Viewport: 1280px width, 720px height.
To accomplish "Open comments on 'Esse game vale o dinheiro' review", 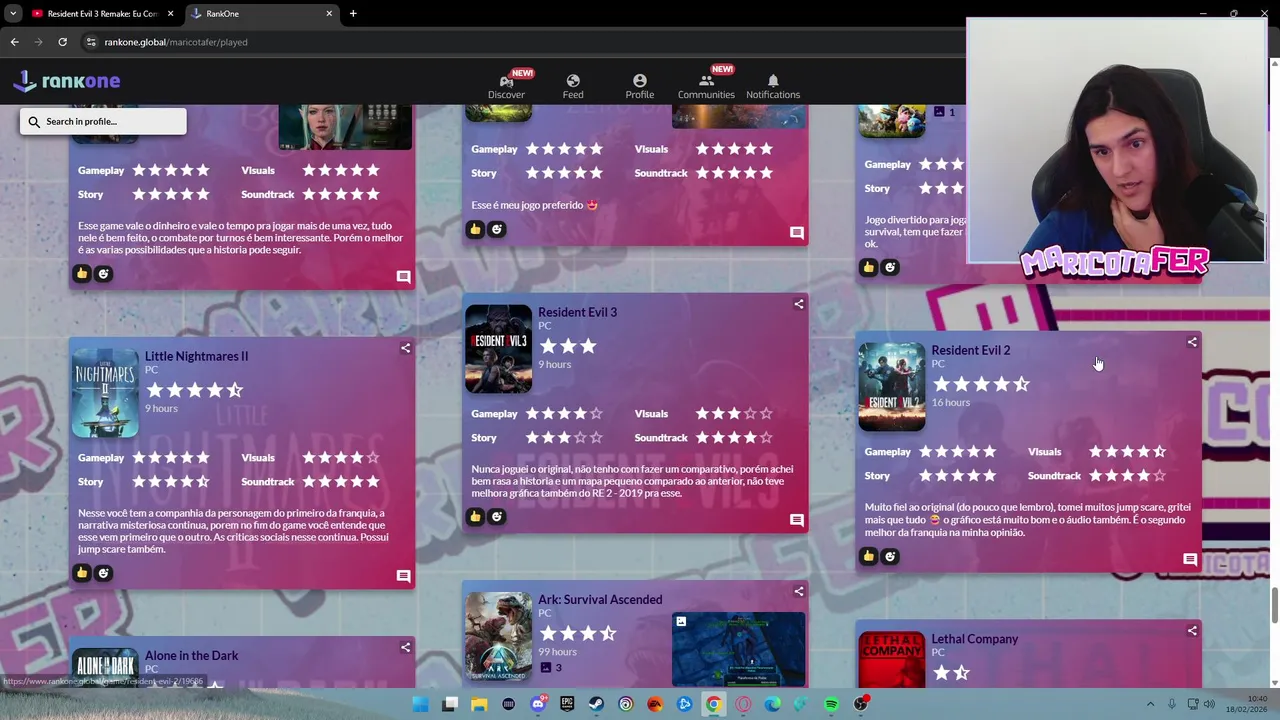I will click(x=403, y=277).
